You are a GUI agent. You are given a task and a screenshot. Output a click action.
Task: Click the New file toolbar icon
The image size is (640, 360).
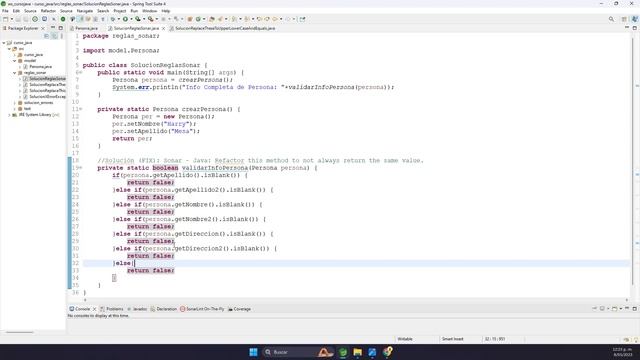tap(6, 19)
